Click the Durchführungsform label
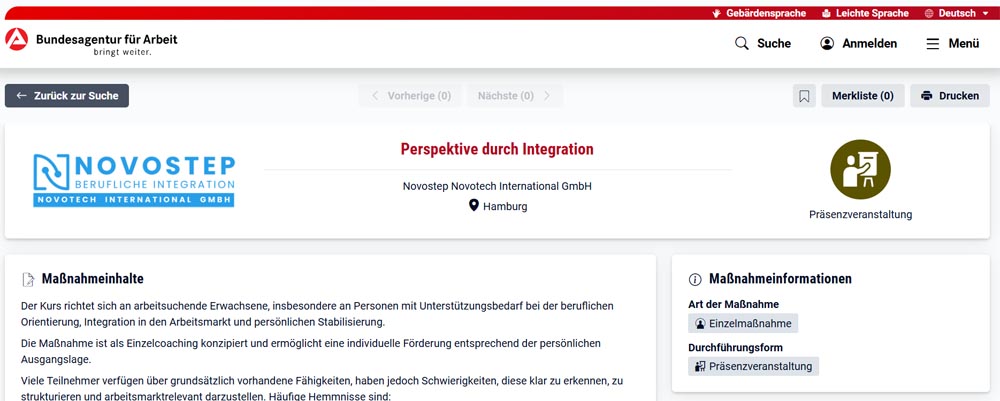This screenshot has width=1000, height=401. (735, 347)
